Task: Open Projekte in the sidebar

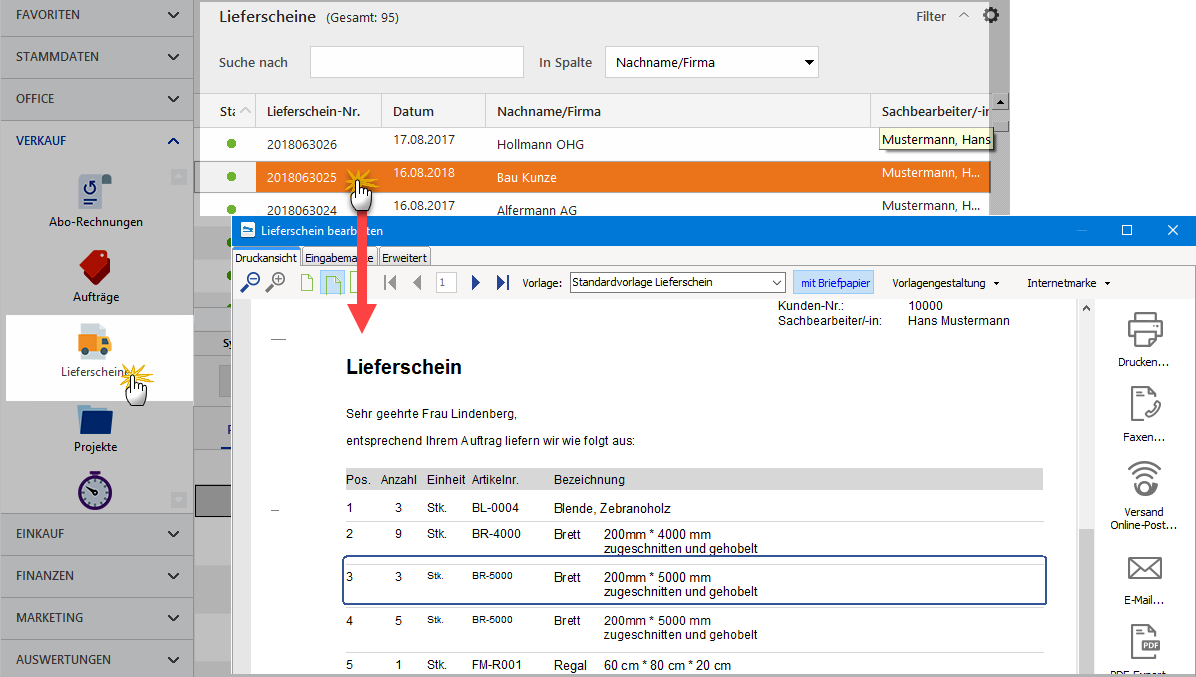Action: tap(95, 428)
